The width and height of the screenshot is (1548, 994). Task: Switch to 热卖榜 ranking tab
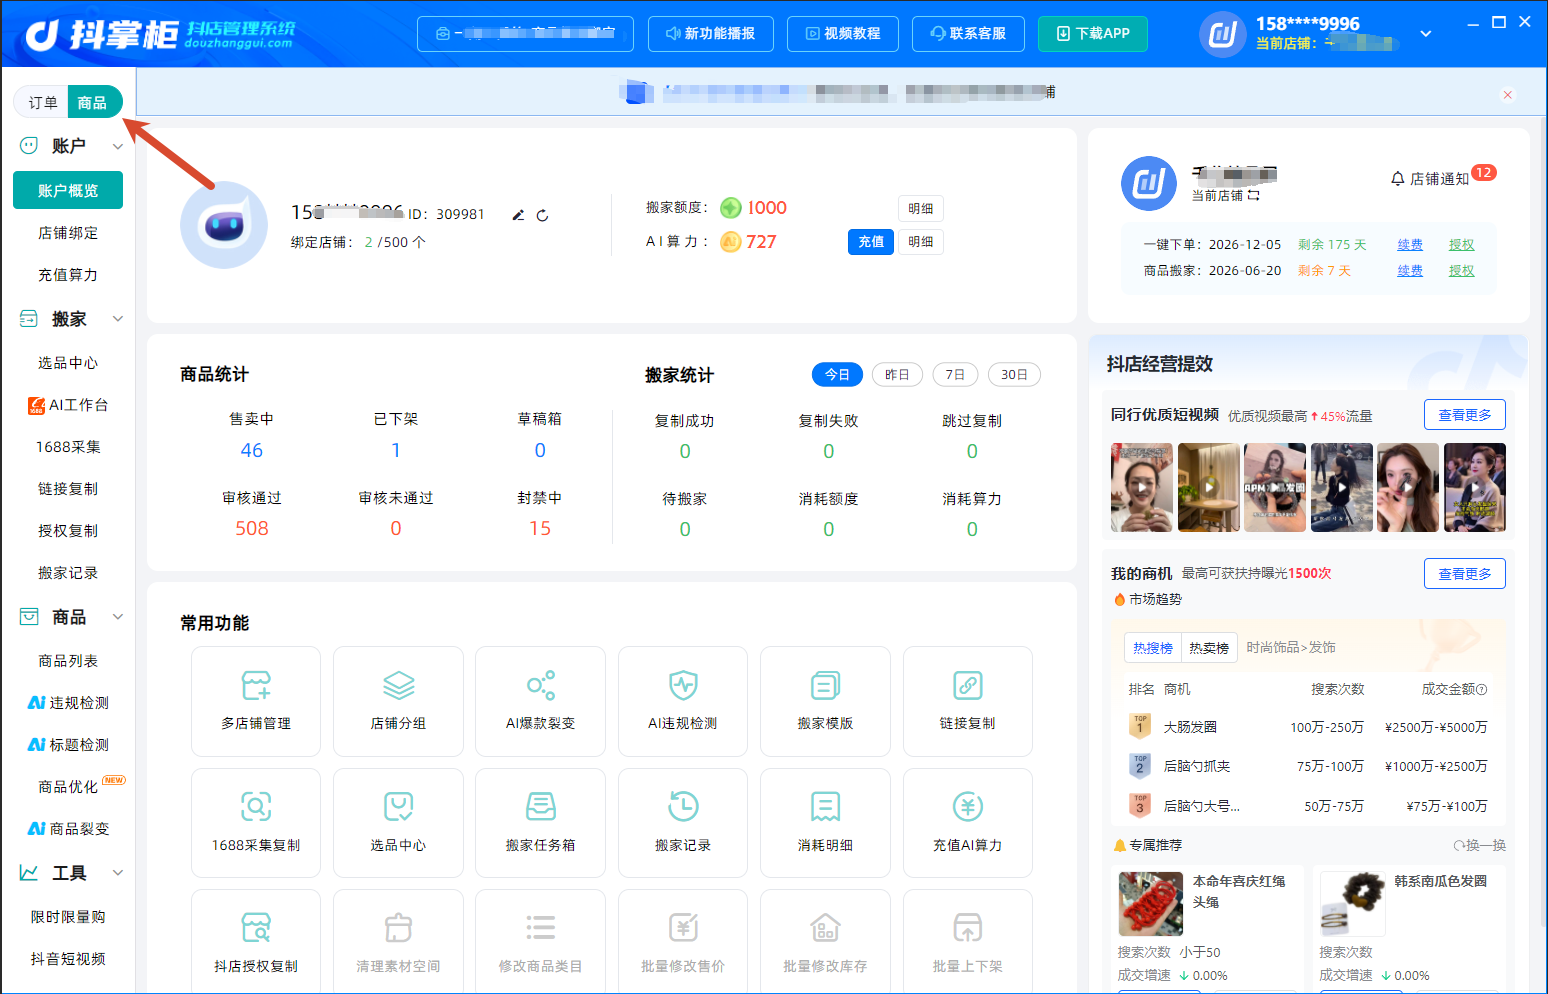click(x=1209, y=648)
